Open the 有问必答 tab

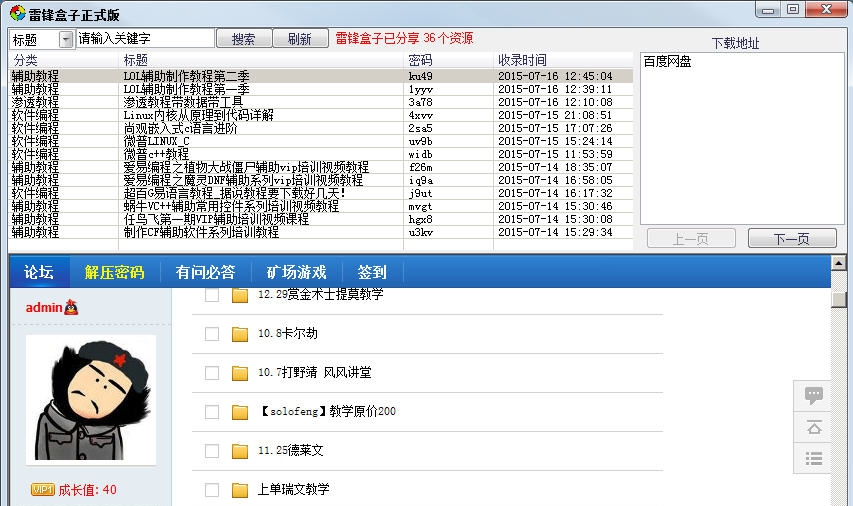(x=205, y=272)
